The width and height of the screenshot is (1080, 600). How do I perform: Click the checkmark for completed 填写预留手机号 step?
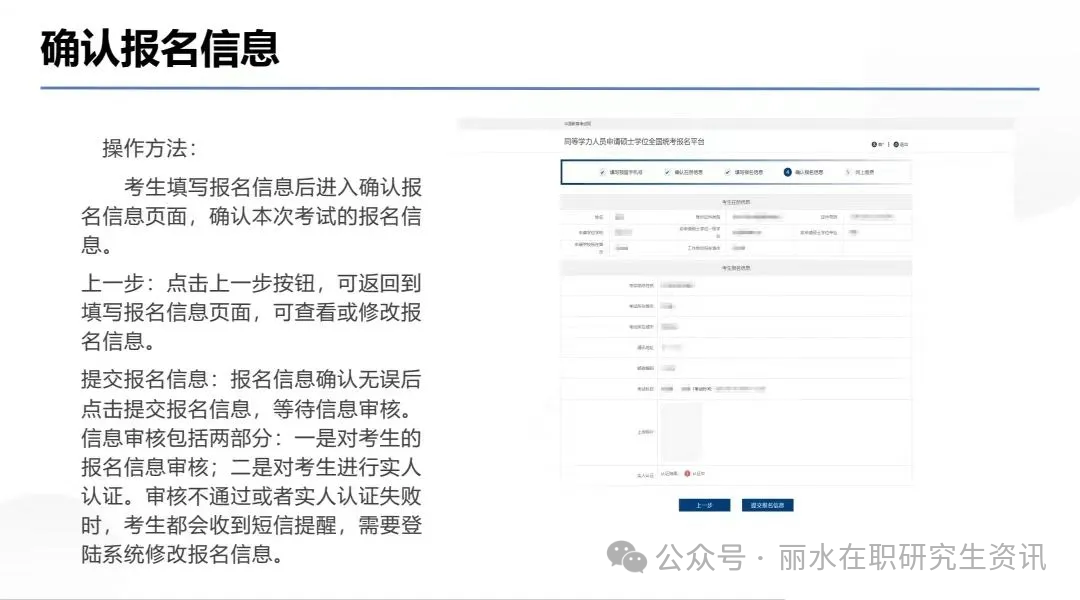(x=602, y=172)
